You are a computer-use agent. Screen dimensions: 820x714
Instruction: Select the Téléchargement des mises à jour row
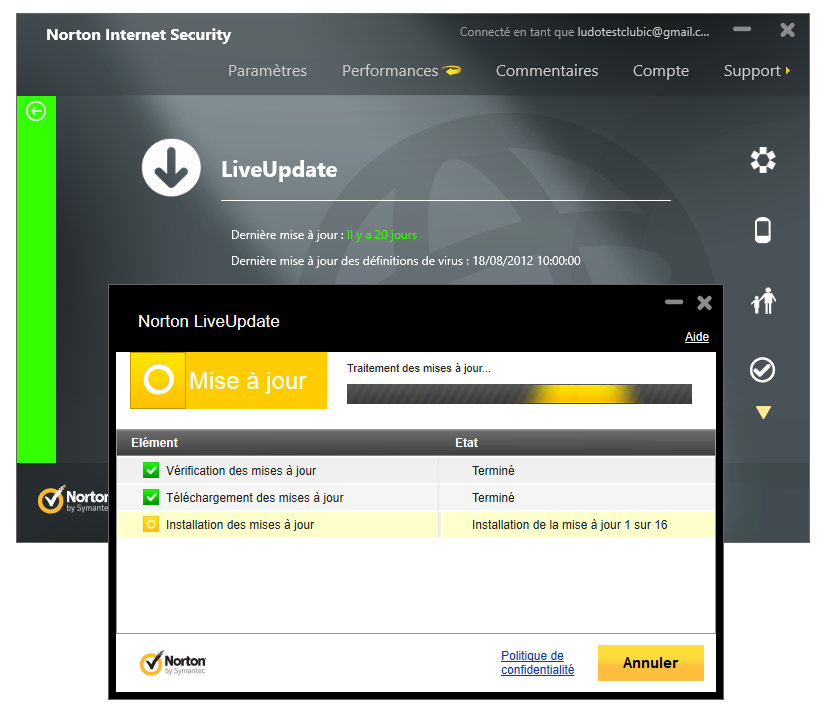tap(416, 497)
